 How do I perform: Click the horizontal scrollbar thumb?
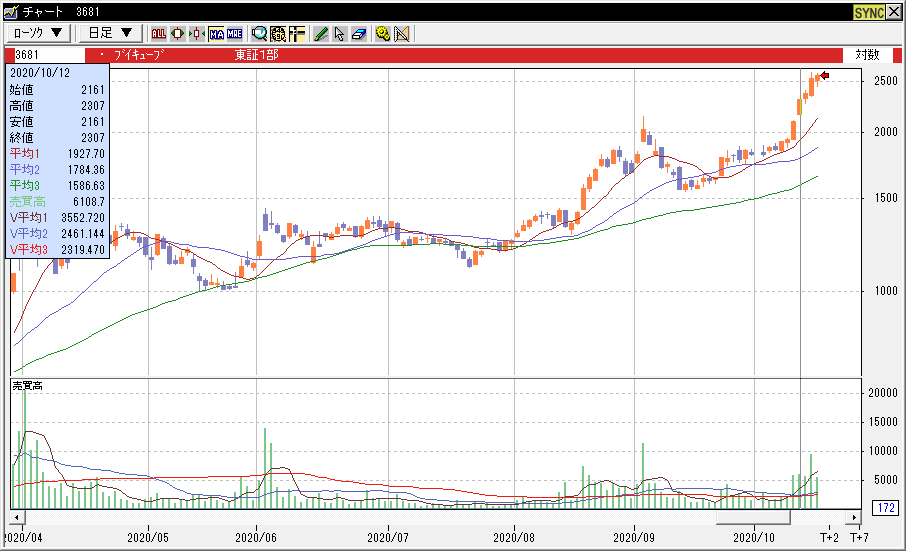752,518
